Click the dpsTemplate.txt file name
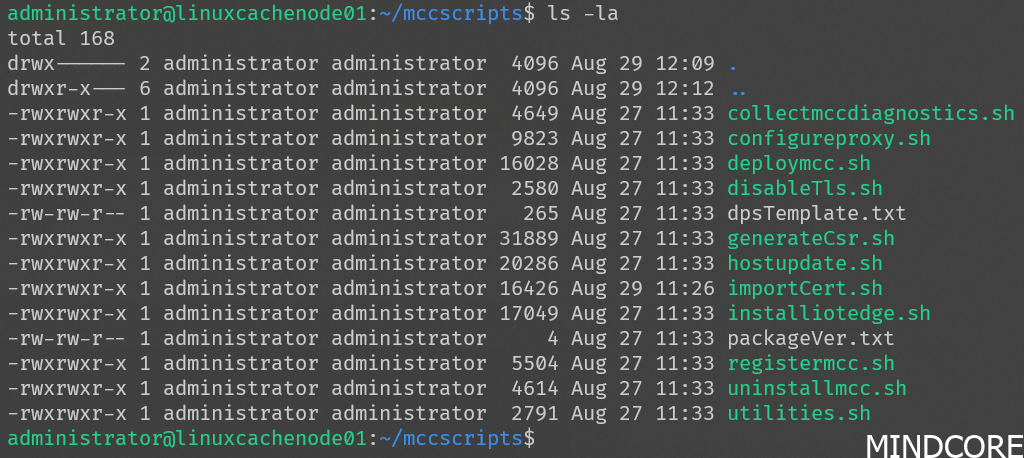The width and height of the screenshot is (1024, 458). pyautogui.click(x=817, y=213)
